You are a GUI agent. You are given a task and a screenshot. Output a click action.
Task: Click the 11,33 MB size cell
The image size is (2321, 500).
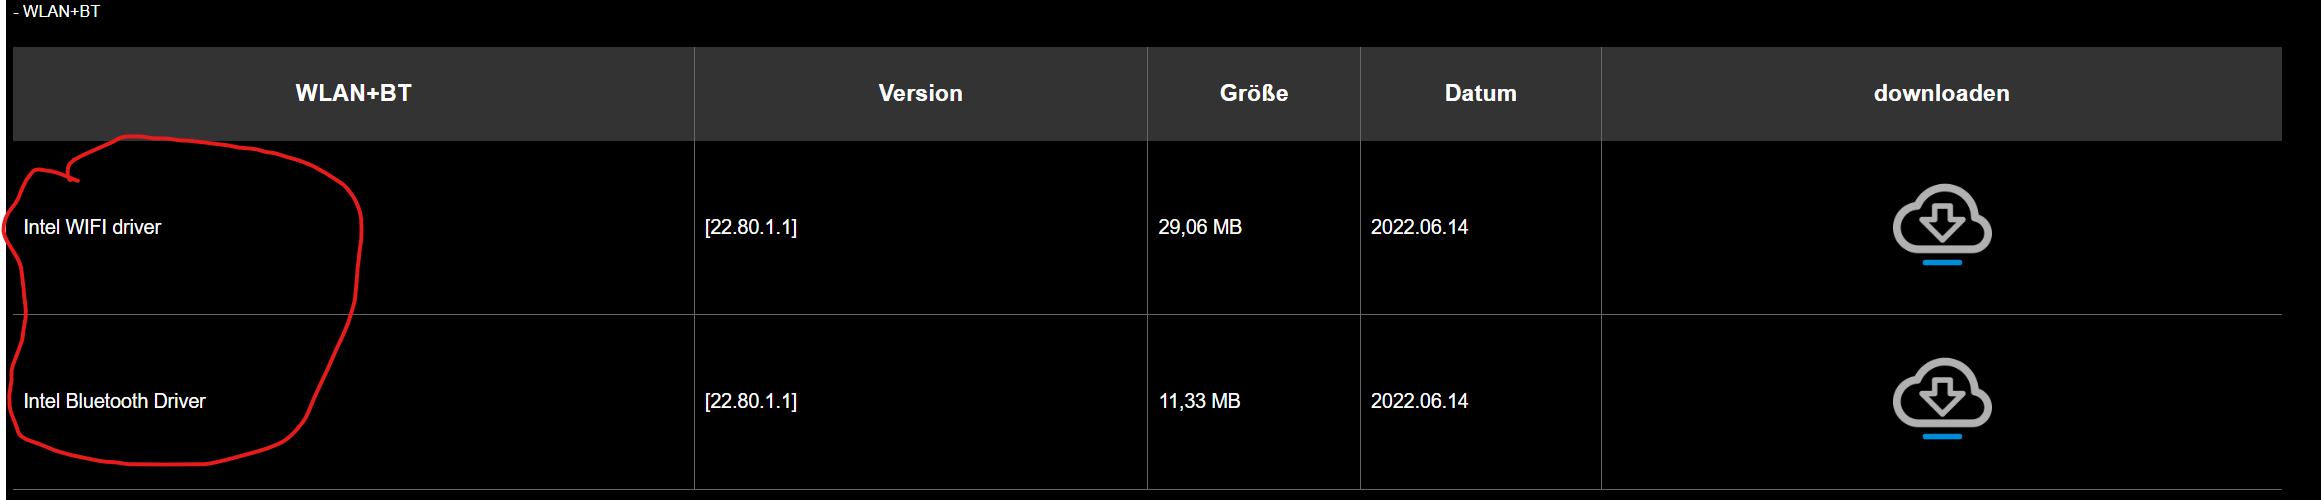[1199, 401]
